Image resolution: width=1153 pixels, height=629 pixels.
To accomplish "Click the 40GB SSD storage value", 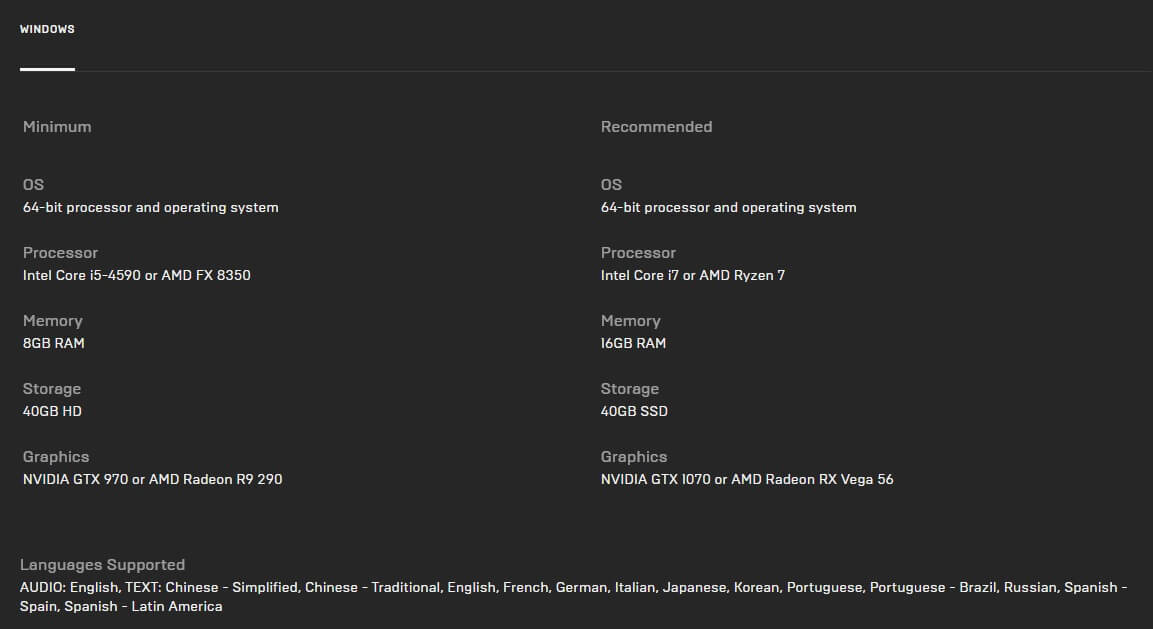I will [634, 411].
